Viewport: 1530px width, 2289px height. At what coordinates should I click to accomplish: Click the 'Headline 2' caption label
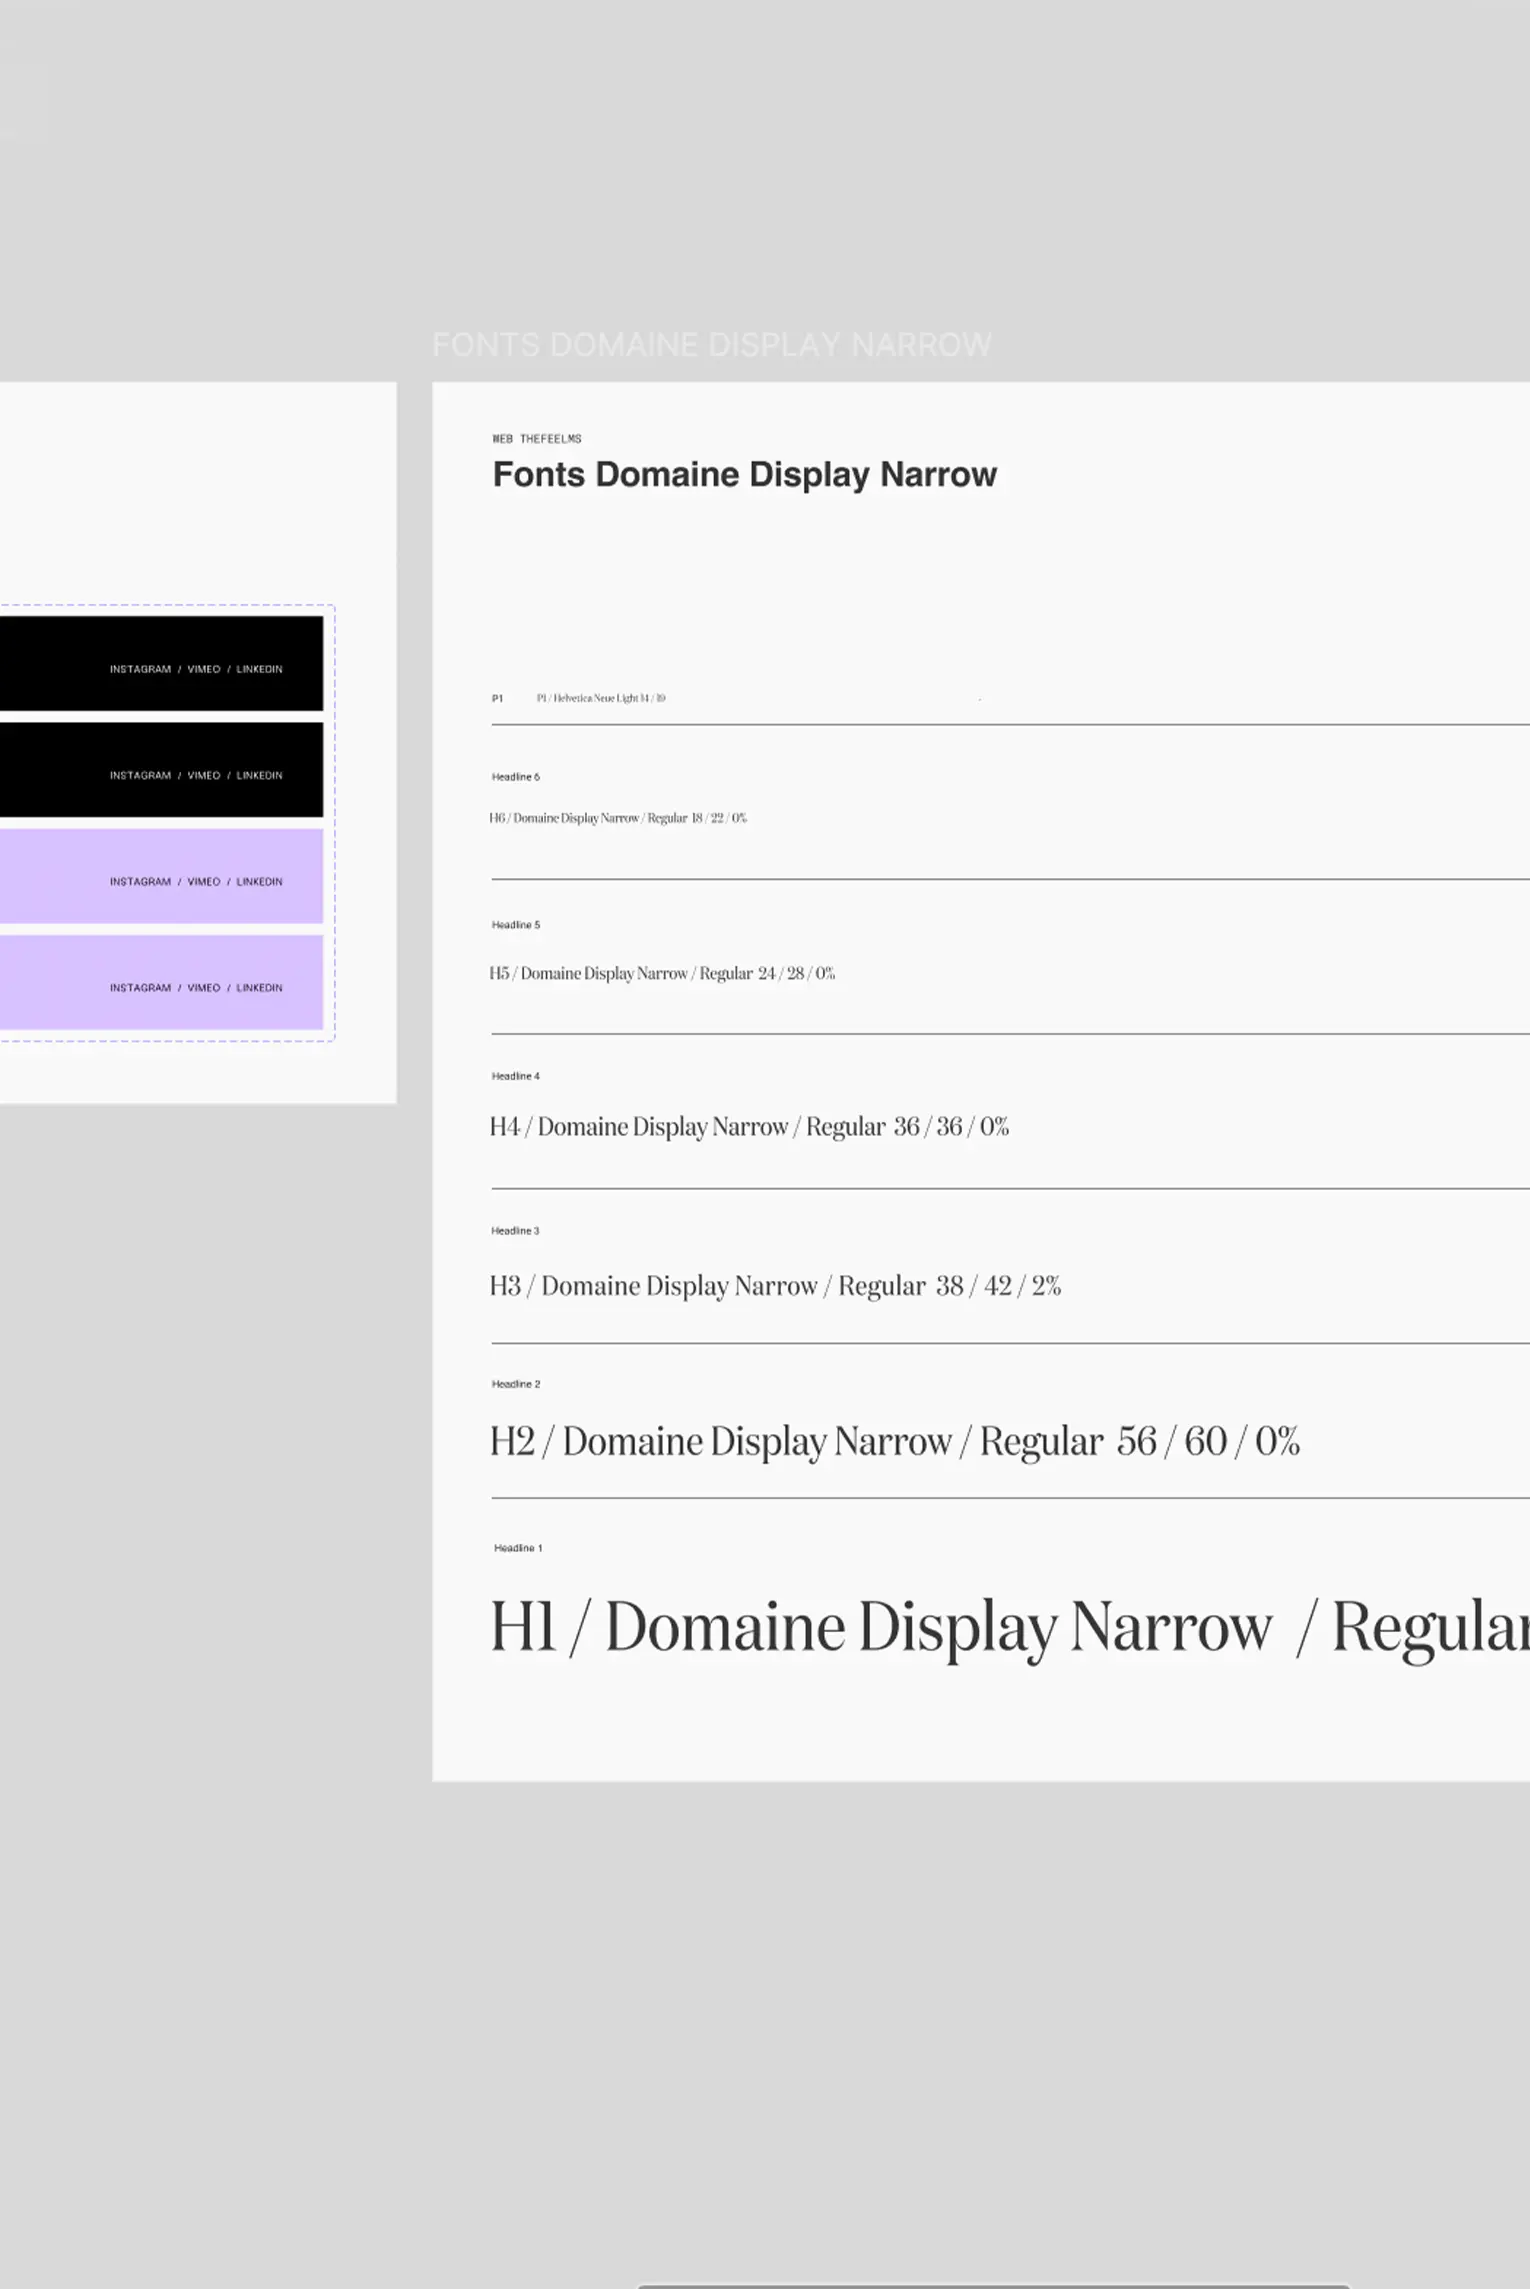pos(515,1384)
